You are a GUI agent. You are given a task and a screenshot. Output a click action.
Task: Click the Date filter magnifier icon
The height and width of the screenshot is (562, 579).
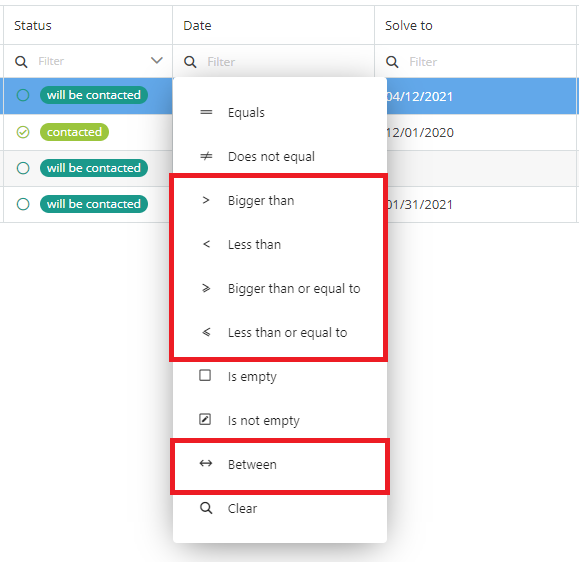click(x=190, y=62)
